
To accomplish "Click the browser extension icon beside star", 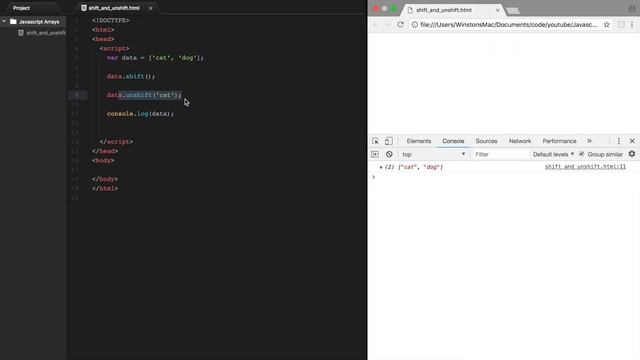I will pyautogui.click(x=621, y=24).
